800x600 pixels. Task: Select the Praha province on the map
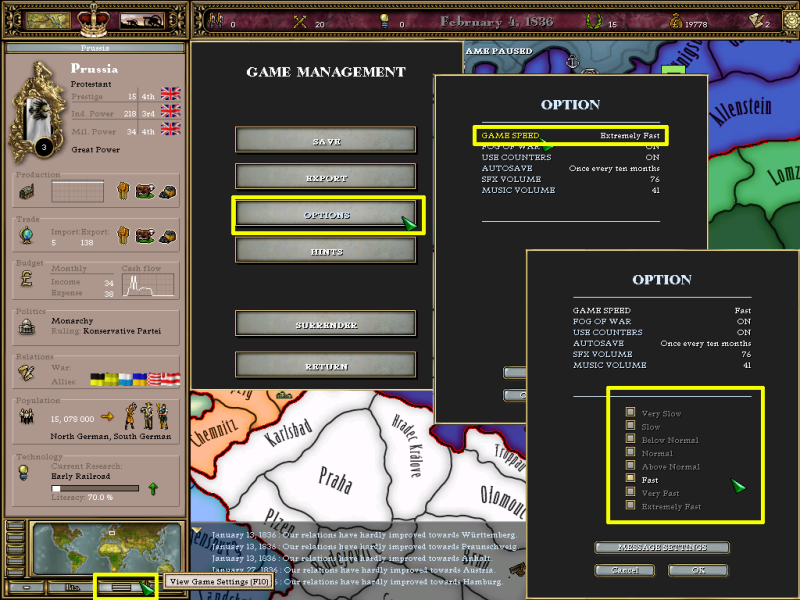pyautogui.click(x=335, y=480)
